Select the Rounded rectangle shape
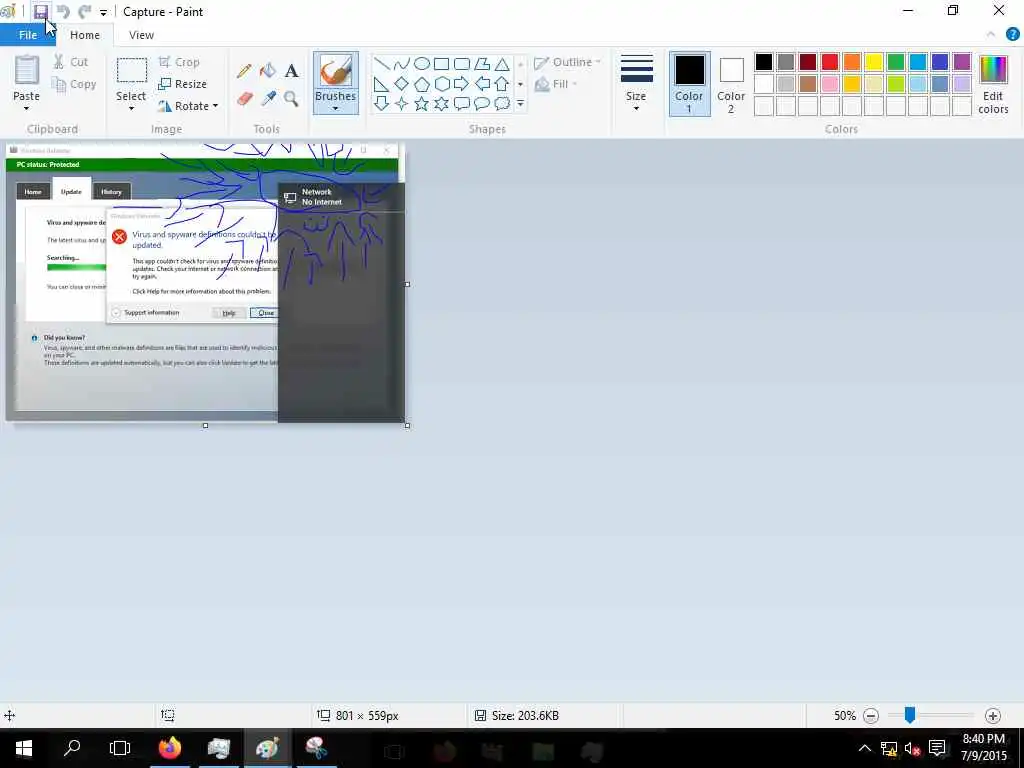The image size is (1024, 768). 462,63
